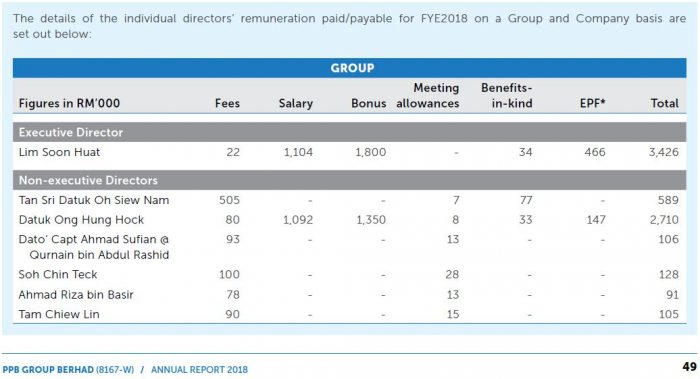Viewport: 700px width, 379px height.
Task: Click the Soh Chin Teck row name
Action: click(x=58, y=274)
